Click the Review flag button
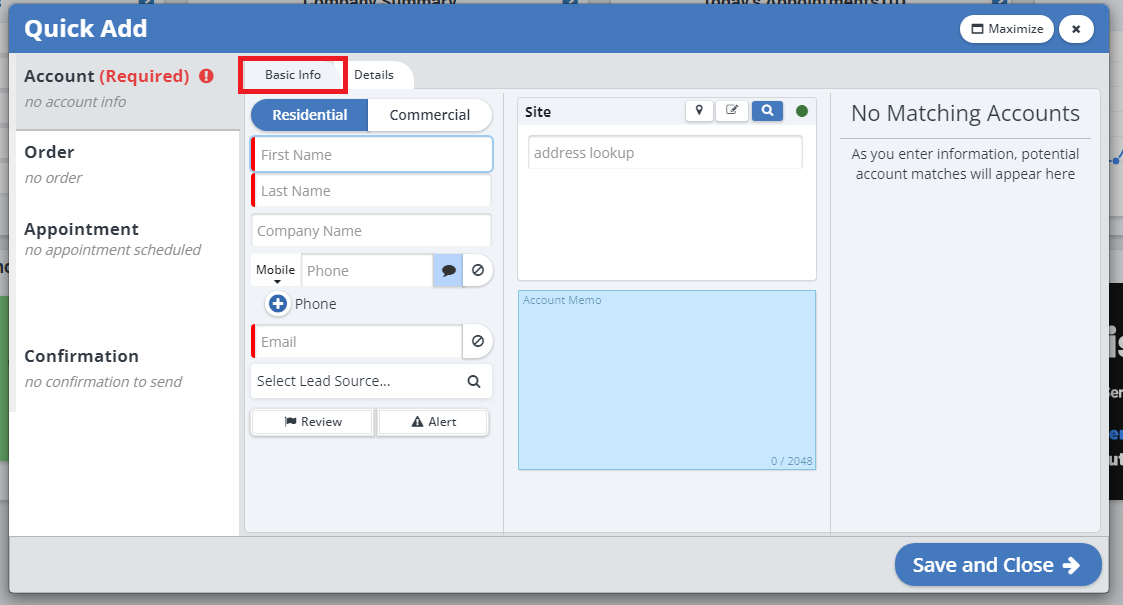 pos(312,422)
